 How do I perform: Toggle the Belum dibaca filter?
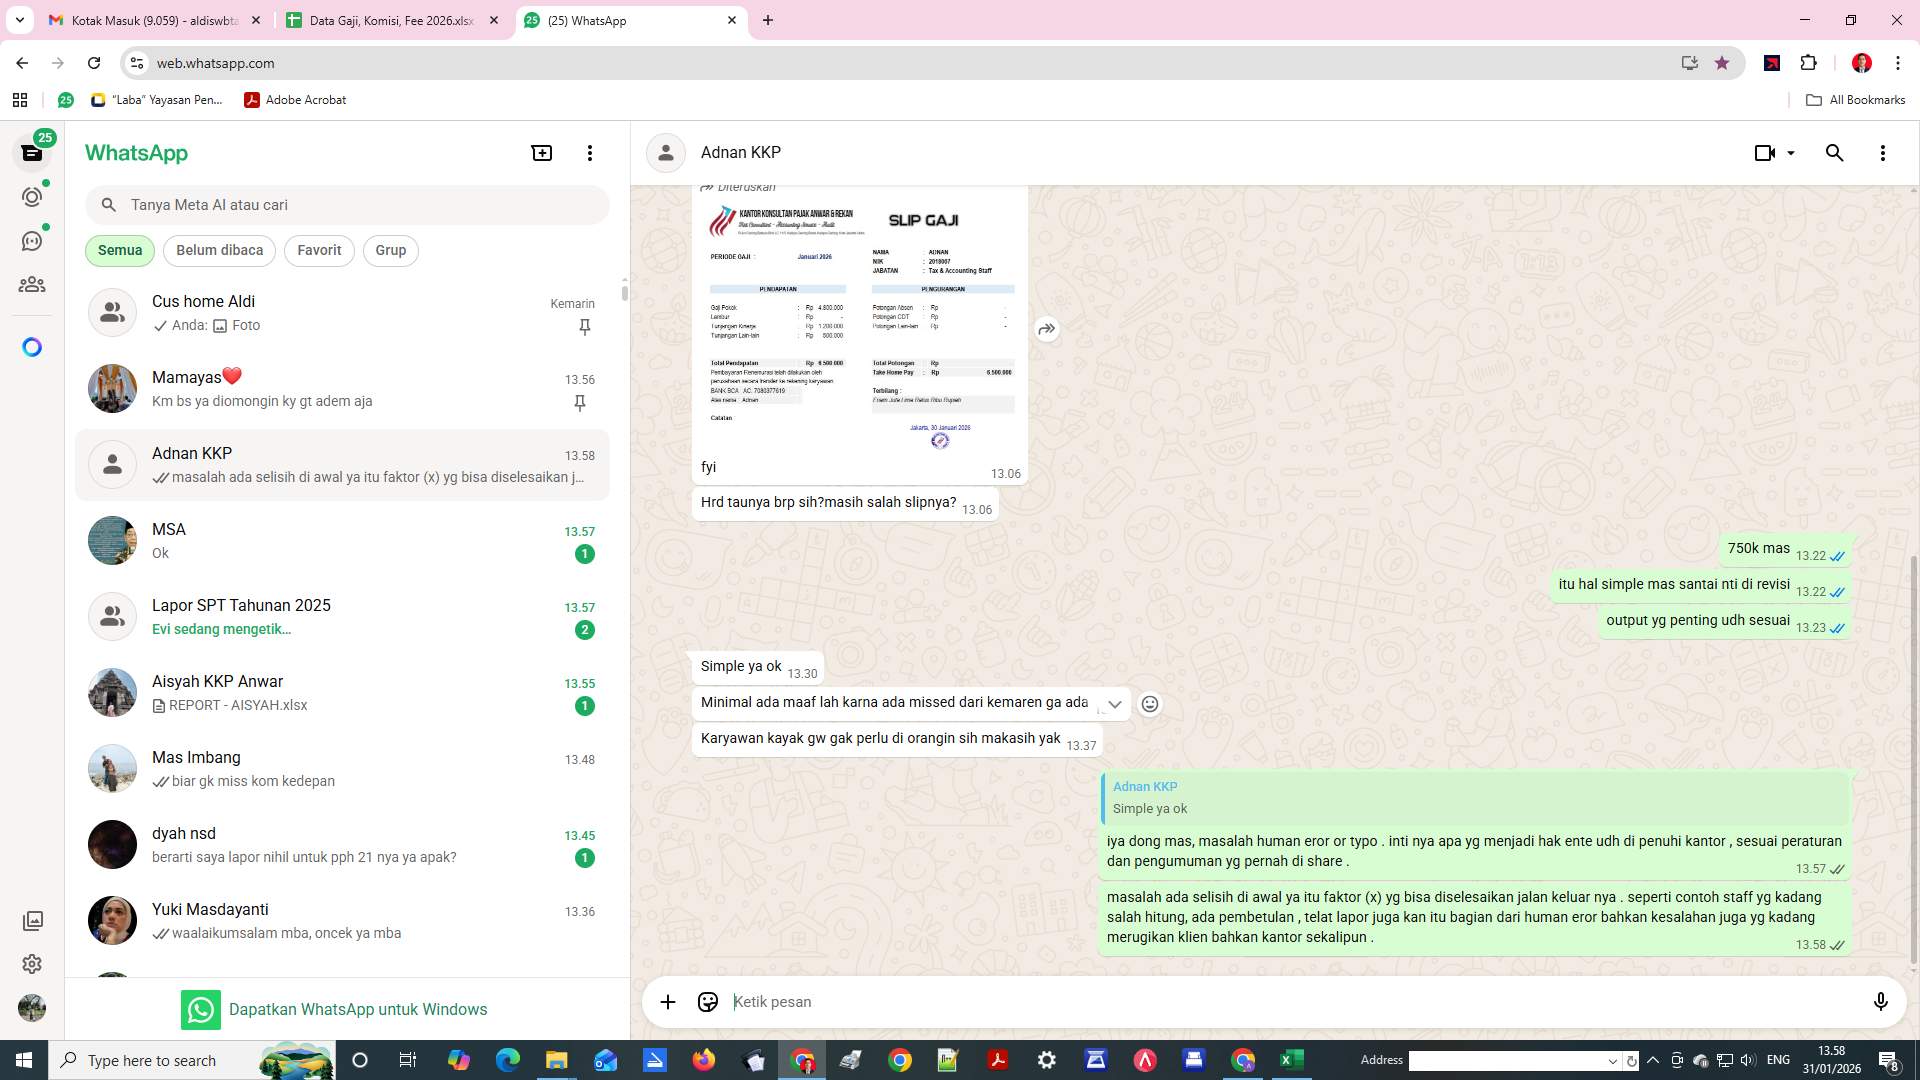pos(219,250)
